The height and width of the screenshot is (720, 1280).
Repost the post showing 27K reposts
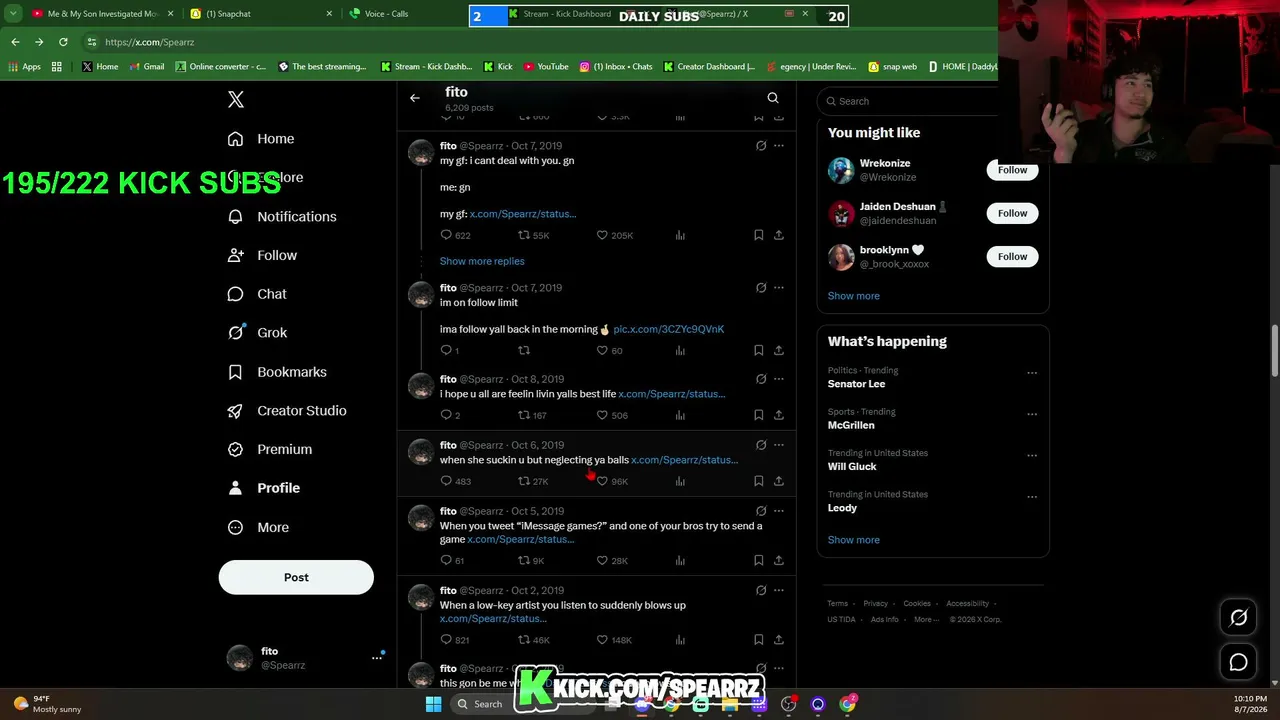click(x=523, y=481)
